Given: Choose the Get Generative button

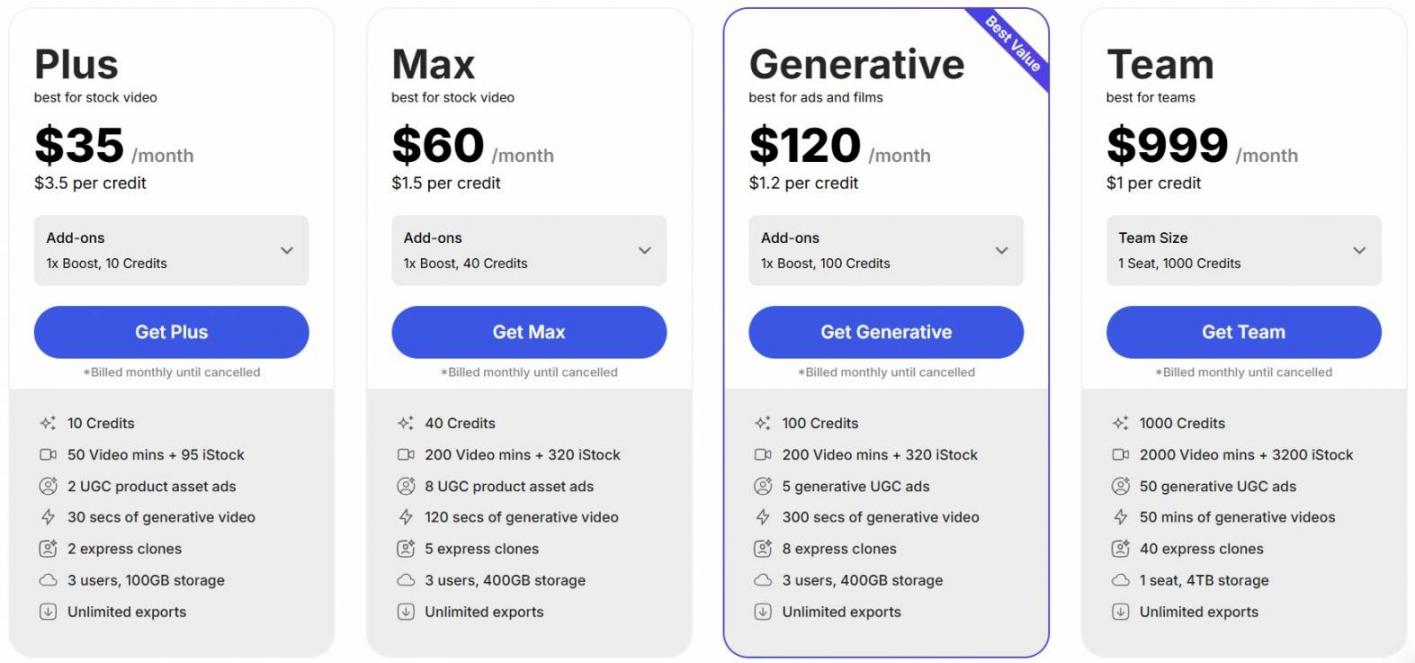Looking at the screenshot, I should tap(886, 332).
